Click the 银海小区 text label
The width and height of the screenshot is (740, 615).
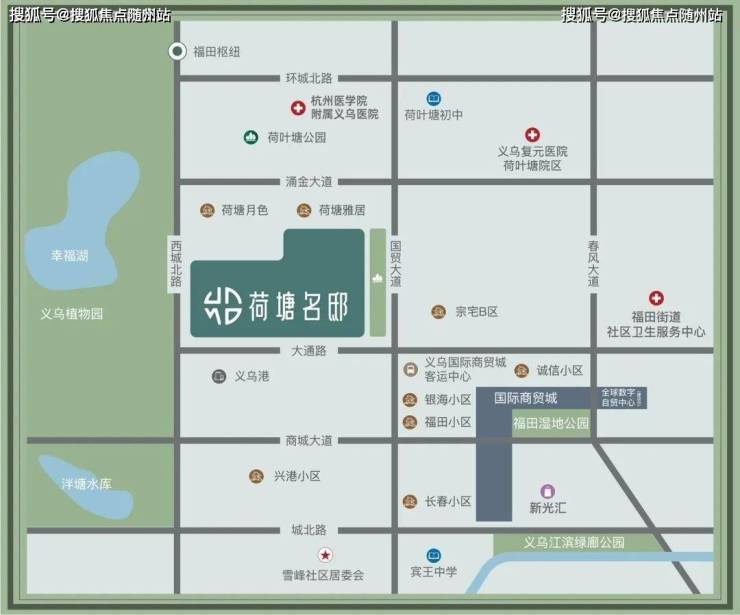pos(448,400)
